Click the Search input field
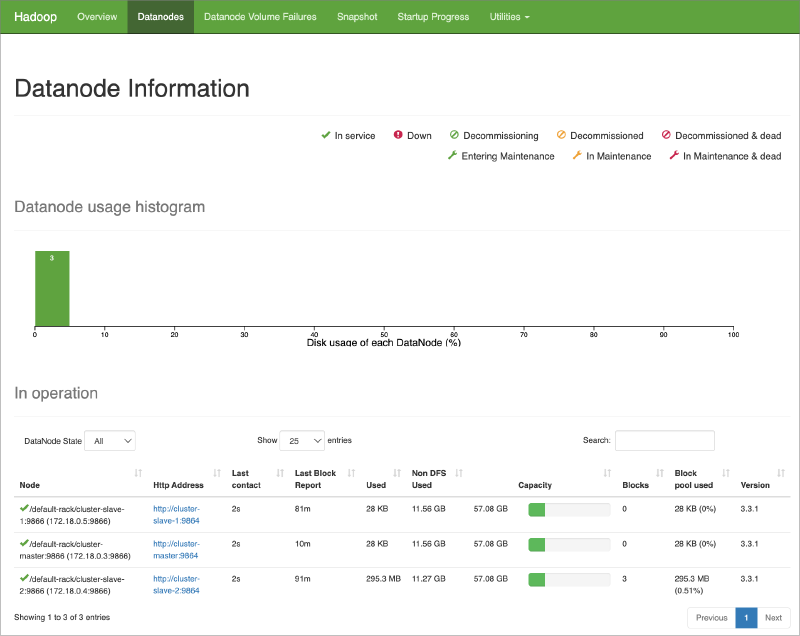The height and width of the screenshot is (636, 800). coord(664,440)
